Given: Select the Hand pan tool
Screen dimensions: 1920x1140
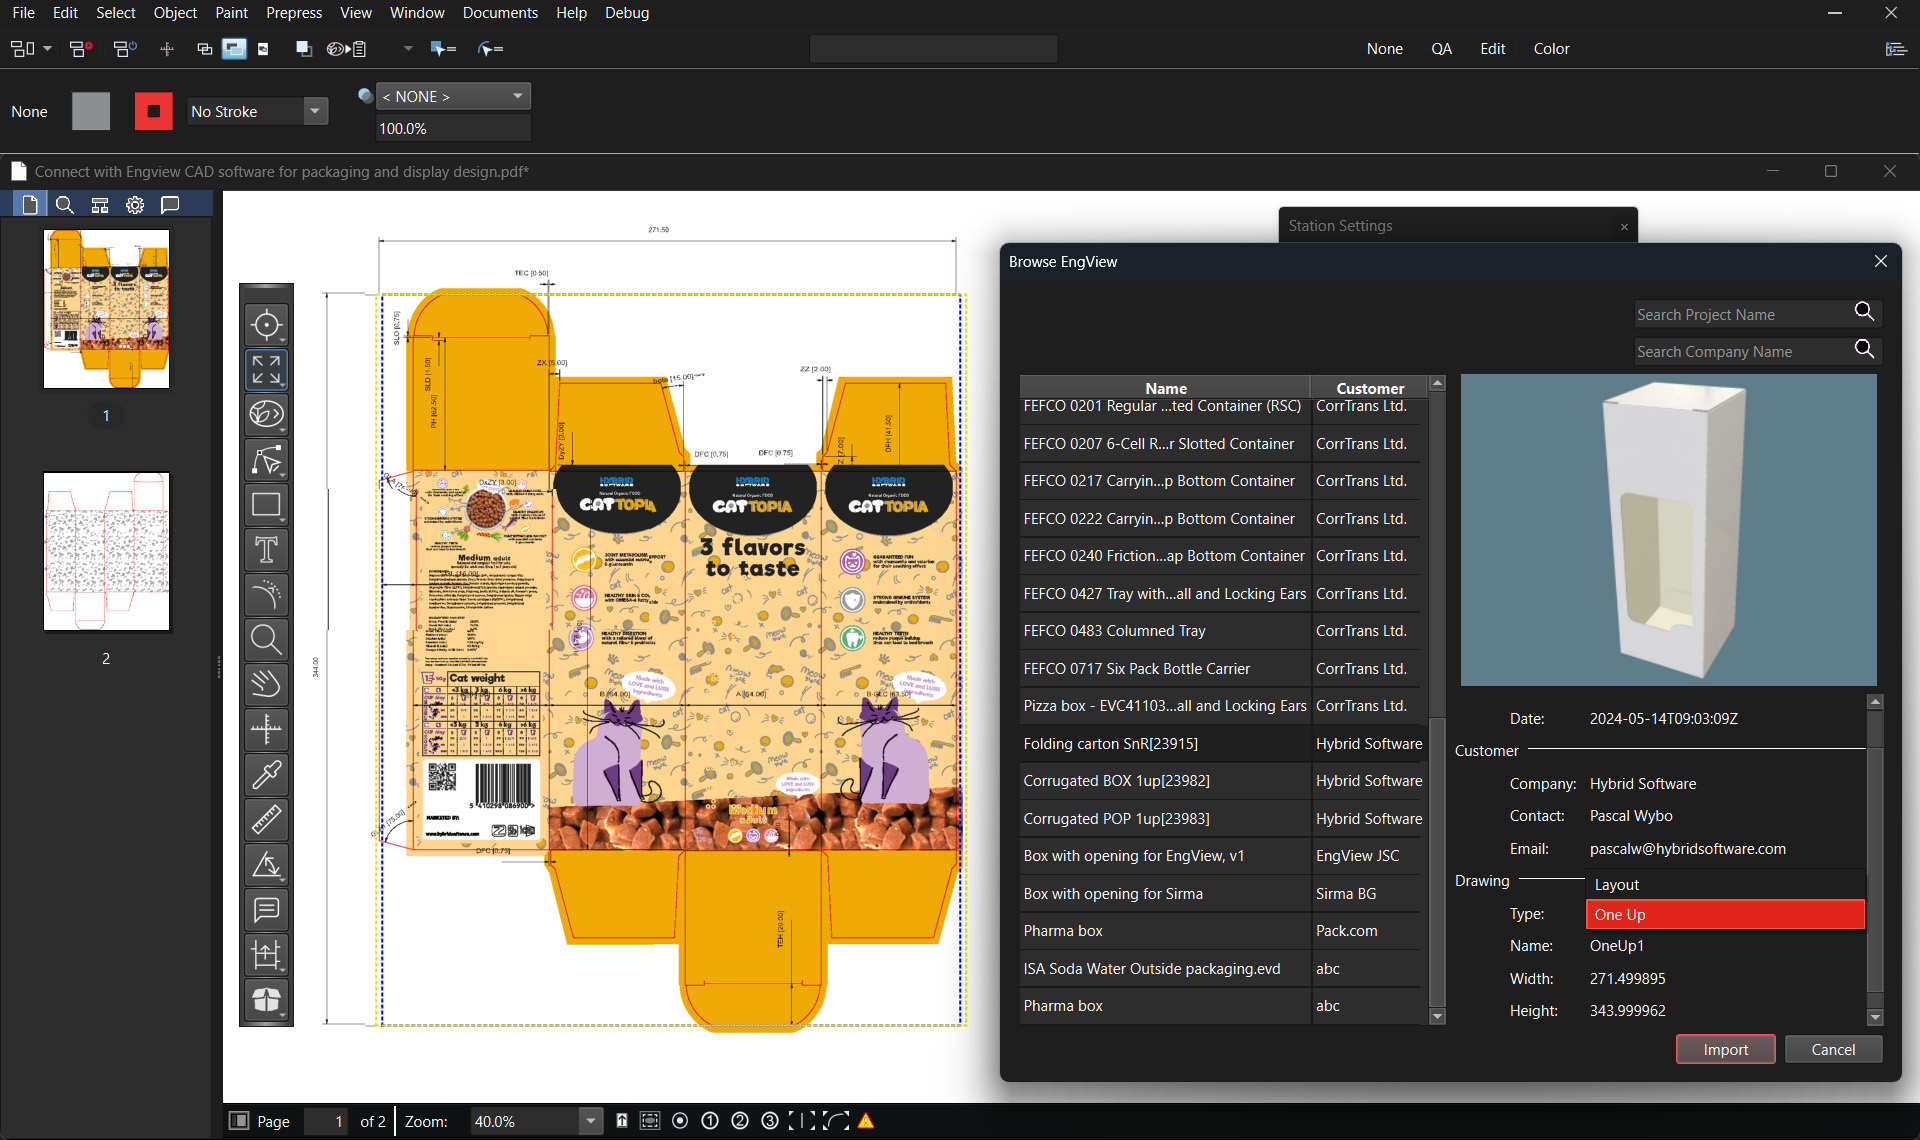Looking at the screenshot, I should (x=266, y=684).
